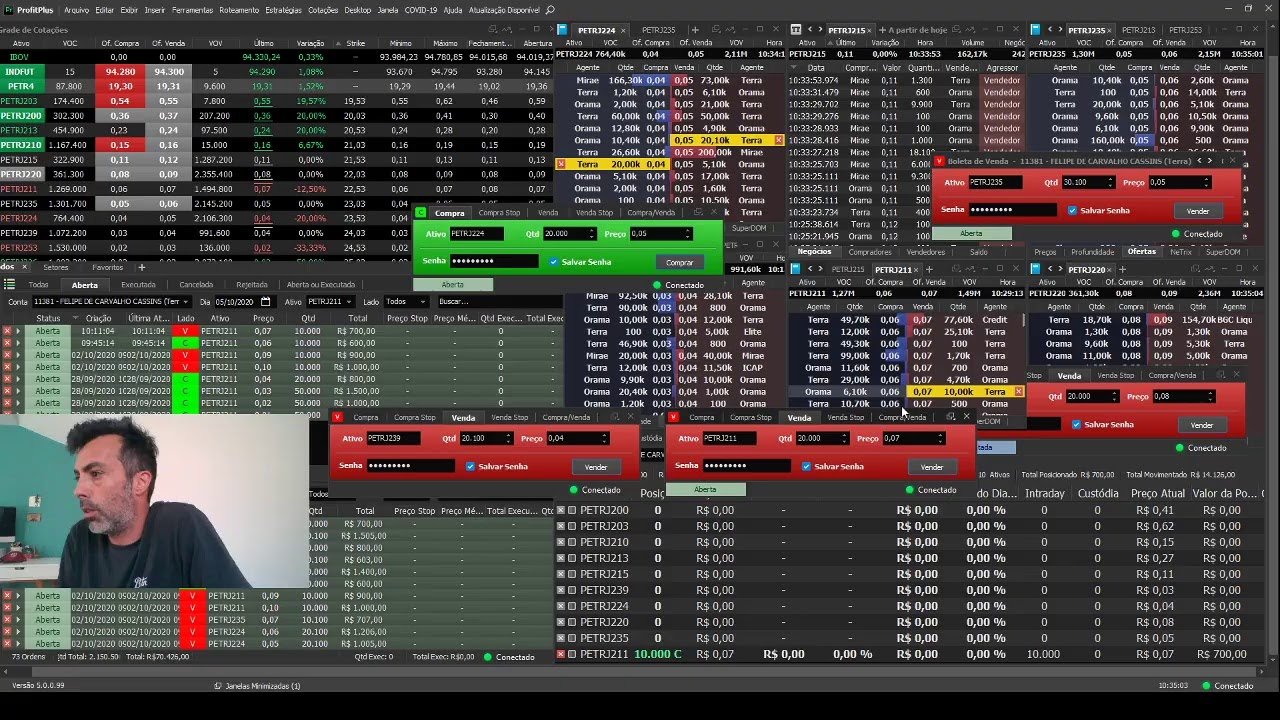Image resolution: width=1280 pixels, height=720 pixels.
Task: Click the Buscar search field in orders
Action: pos(500,301)
